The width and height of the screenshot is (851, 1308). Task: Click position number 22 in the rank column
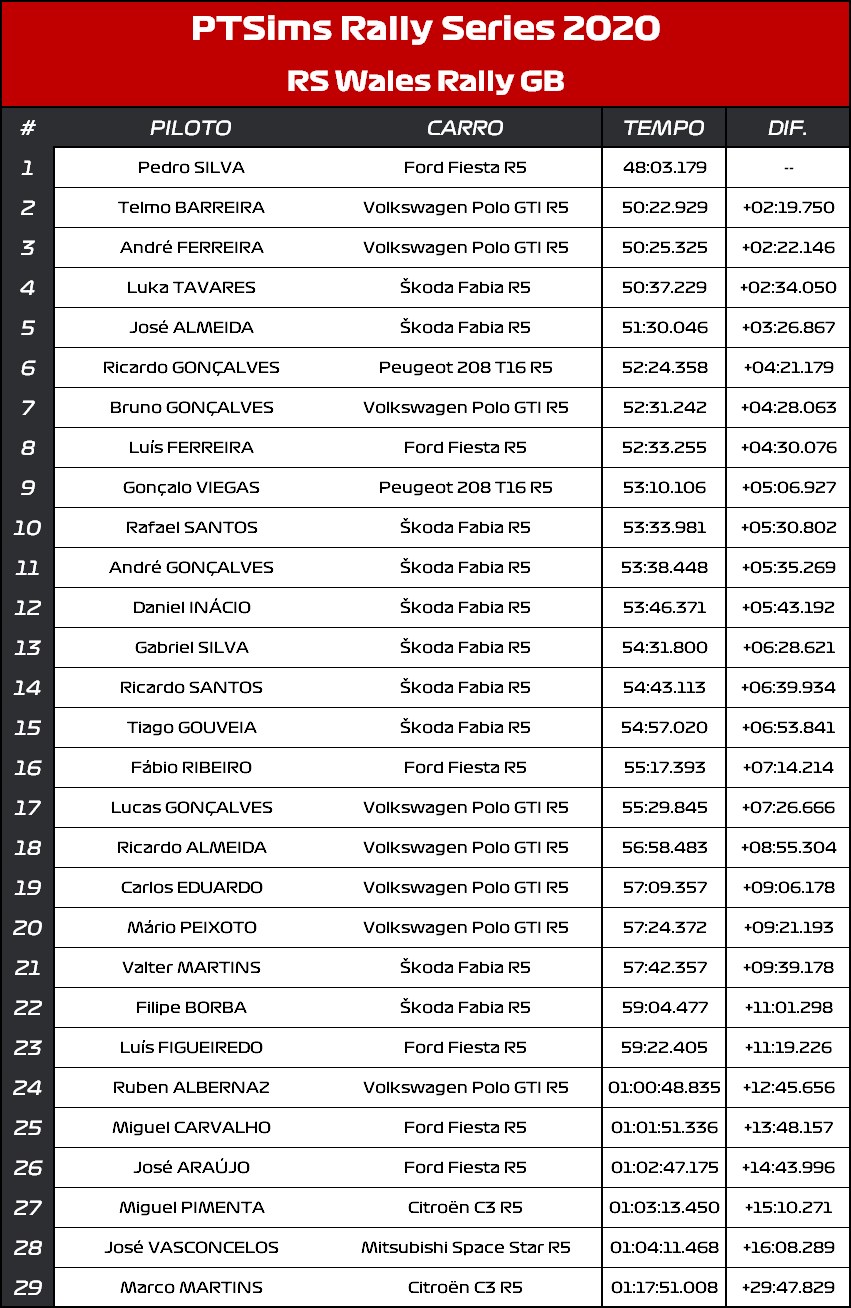point(27,1008)
